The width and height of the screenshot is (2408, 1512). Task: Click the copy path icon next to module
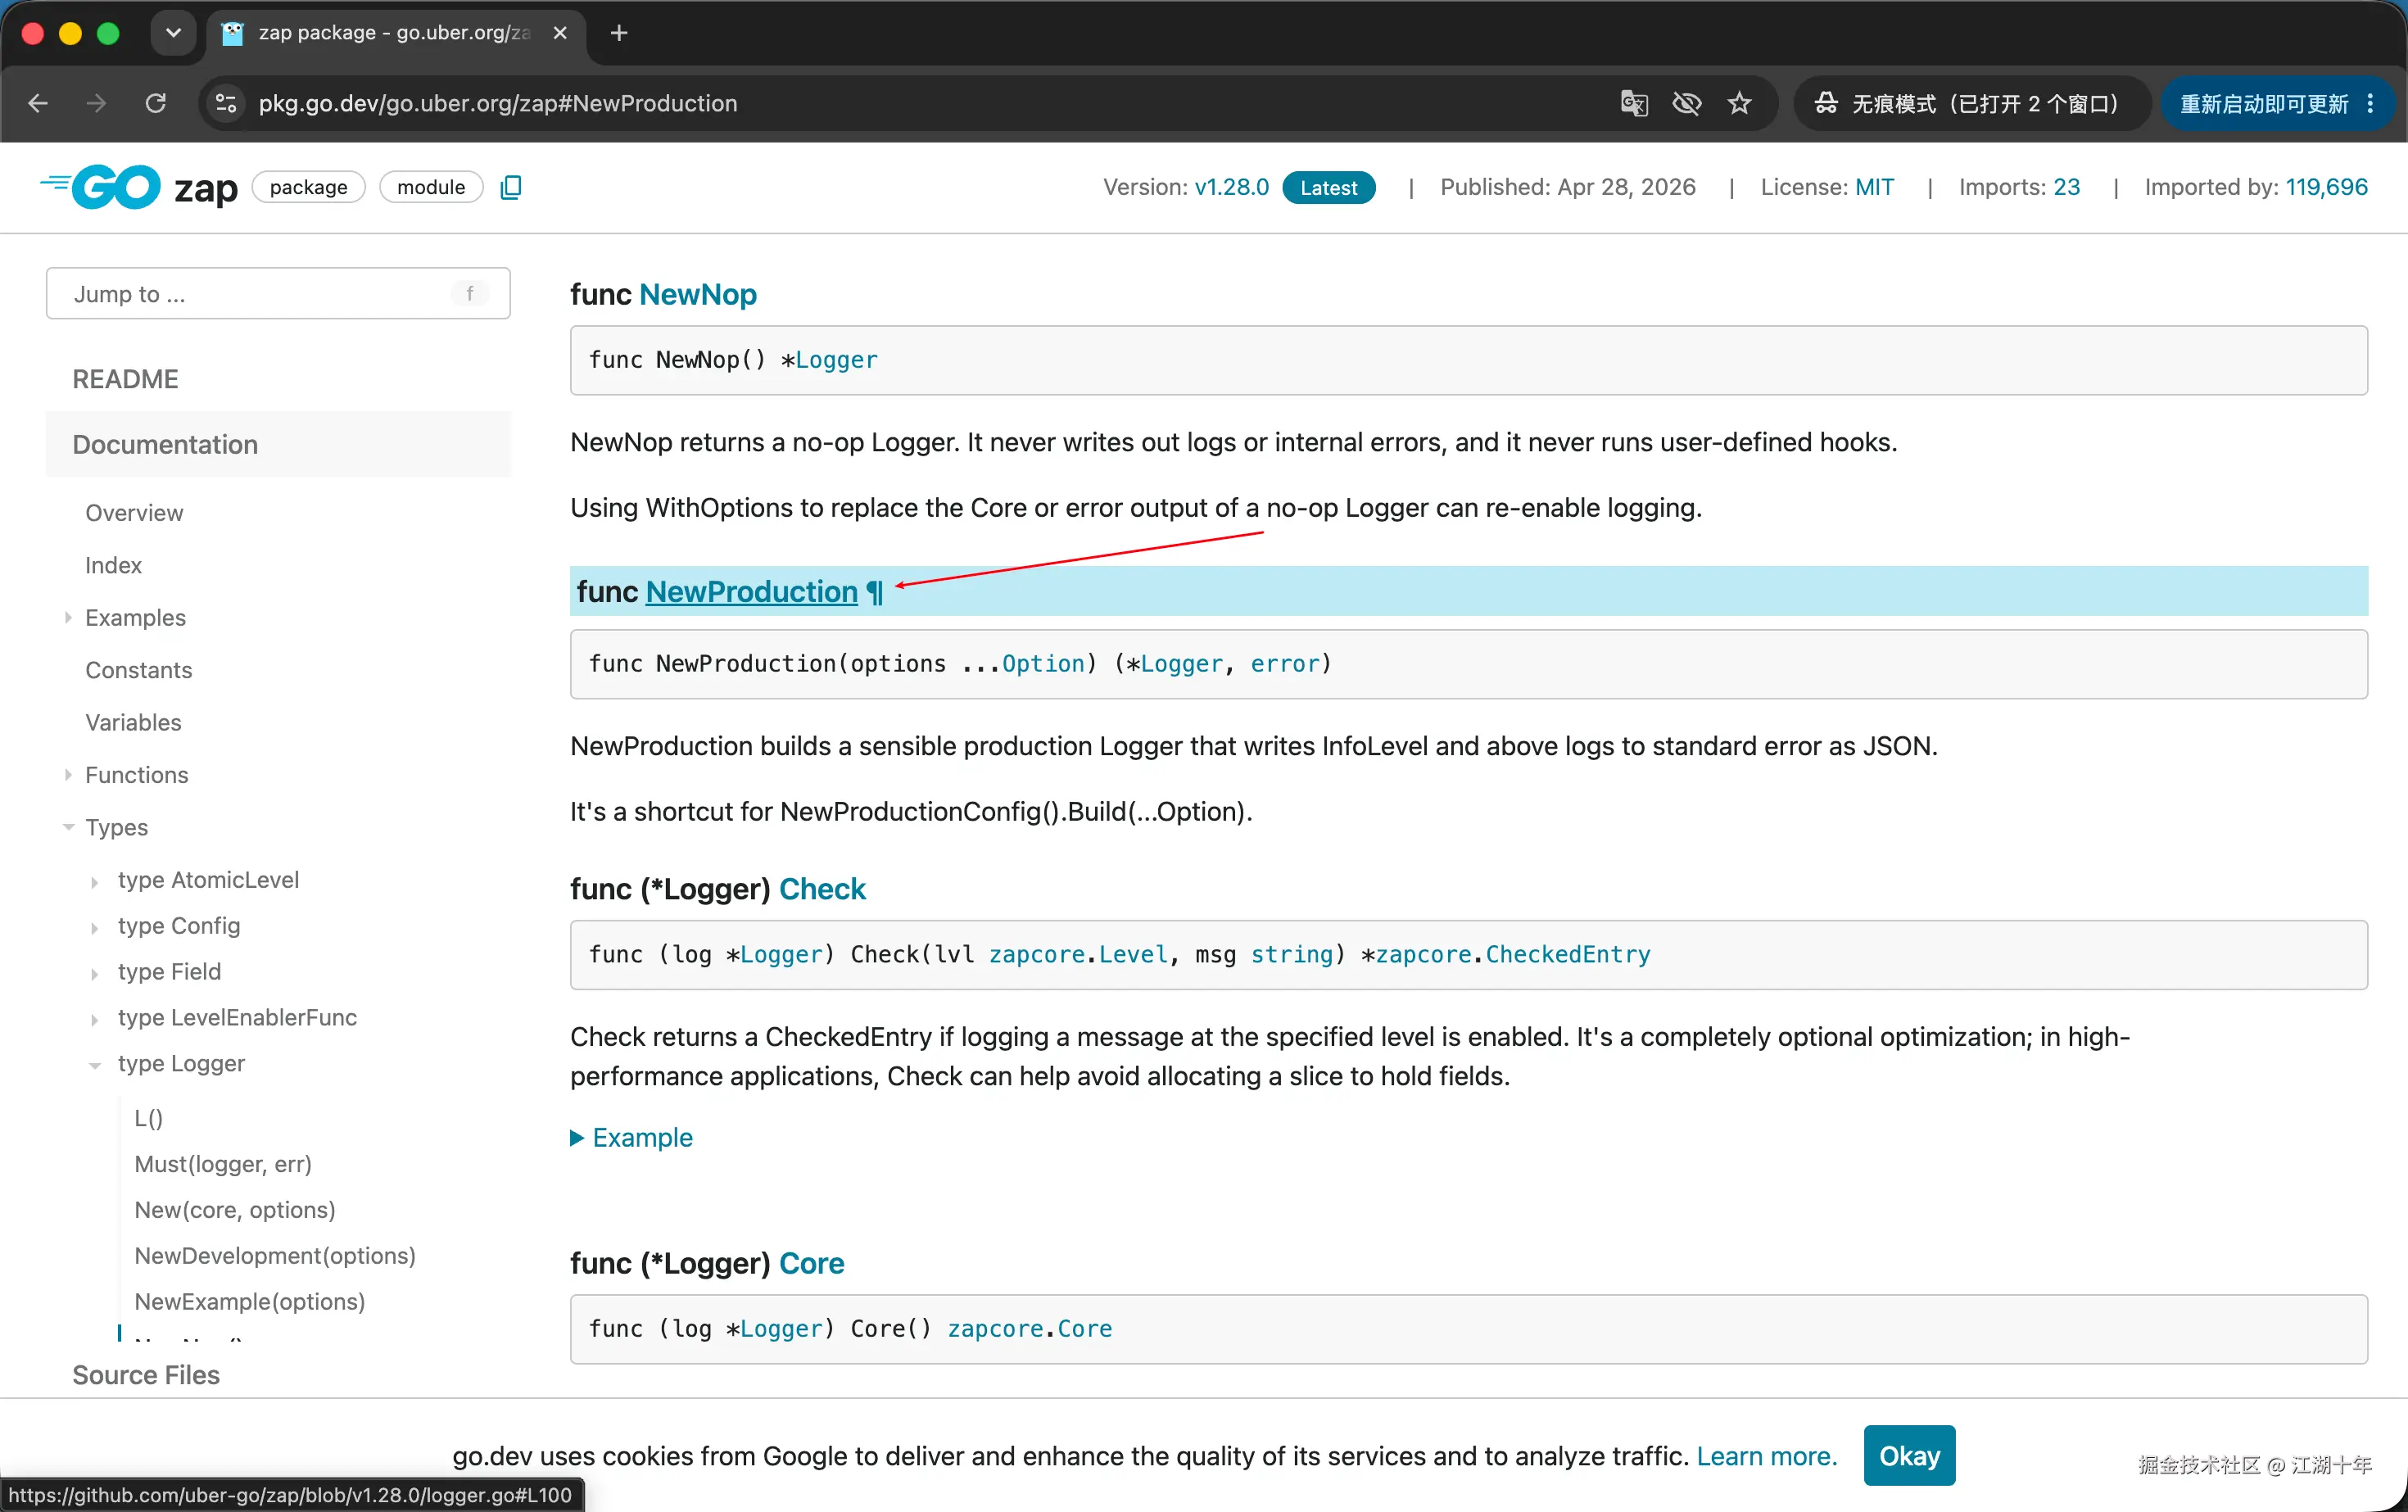510,187
